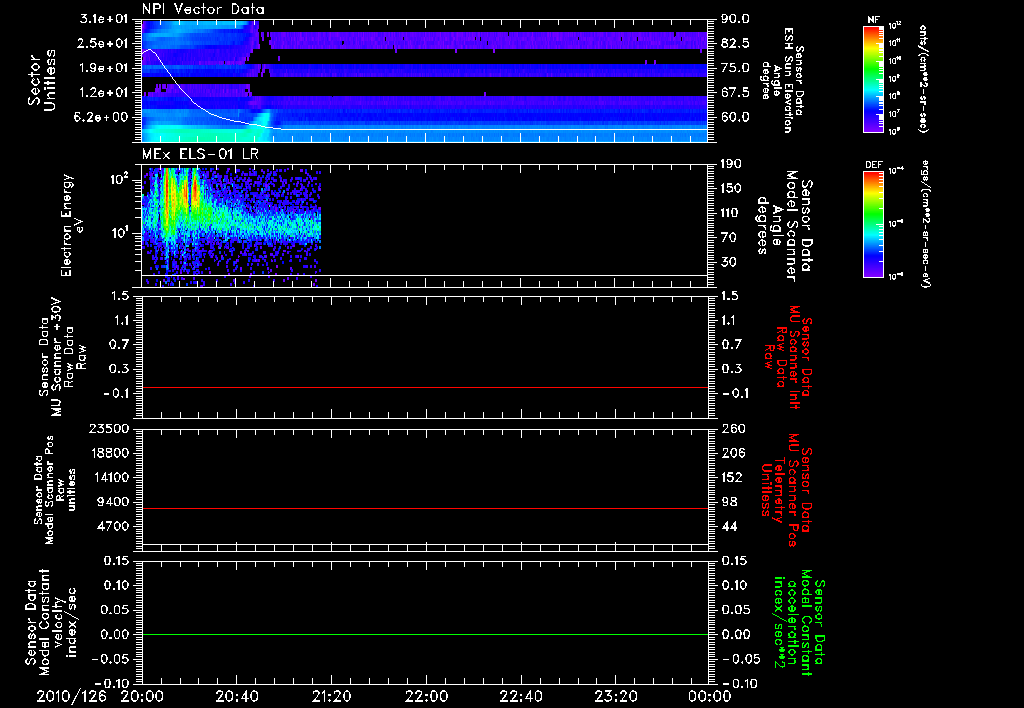Click the 'cnts/(cm**2-sr-sec)' units label
The height and width of the screenshot is (708, 1024).
(x=923, y=79)
